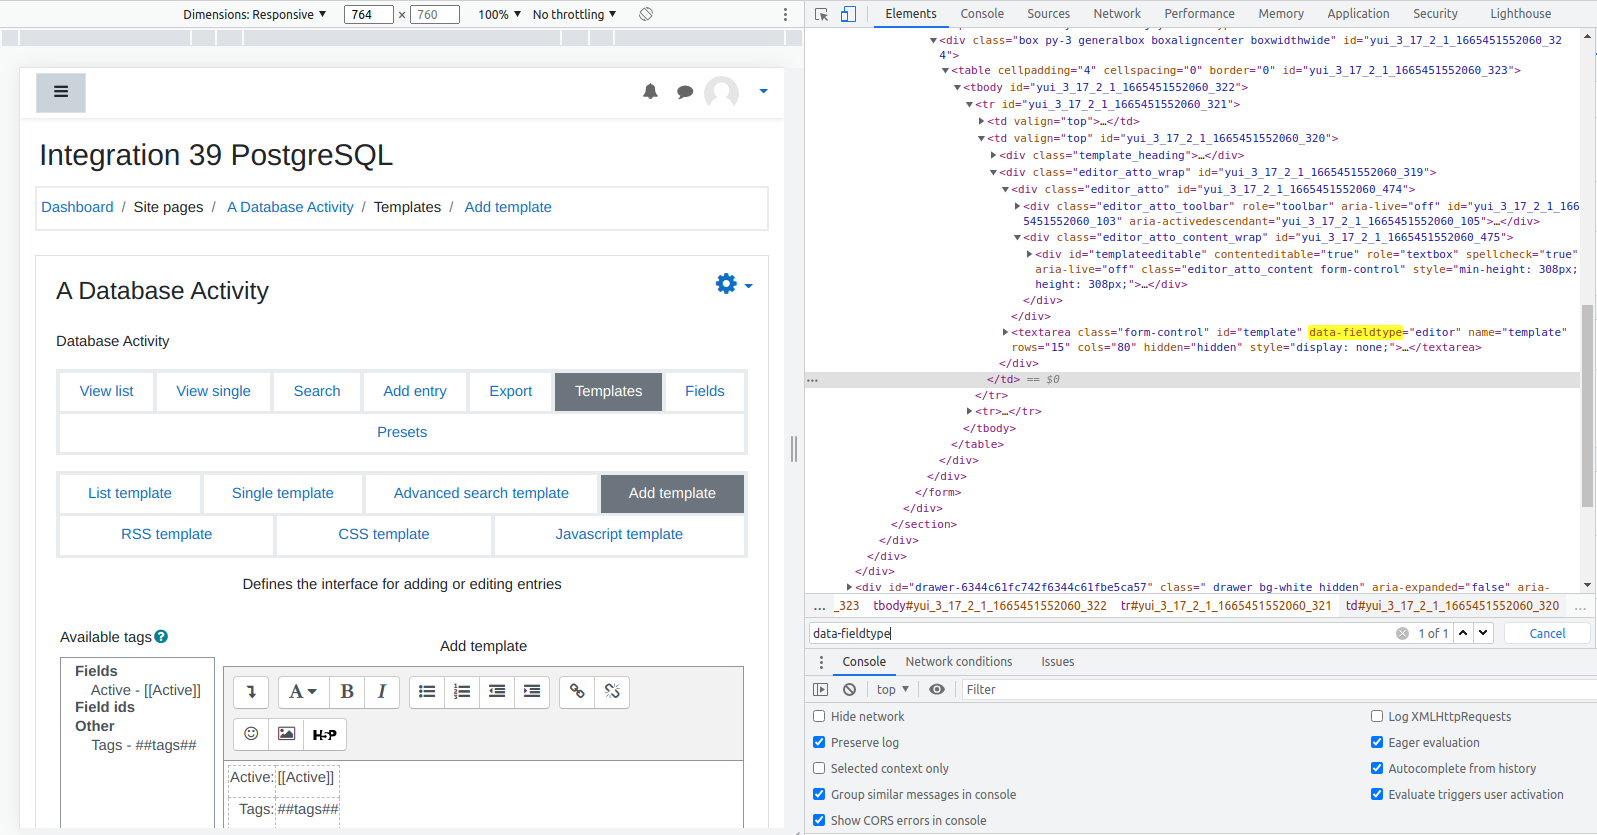Open the notifications bell

click(650, 91)
